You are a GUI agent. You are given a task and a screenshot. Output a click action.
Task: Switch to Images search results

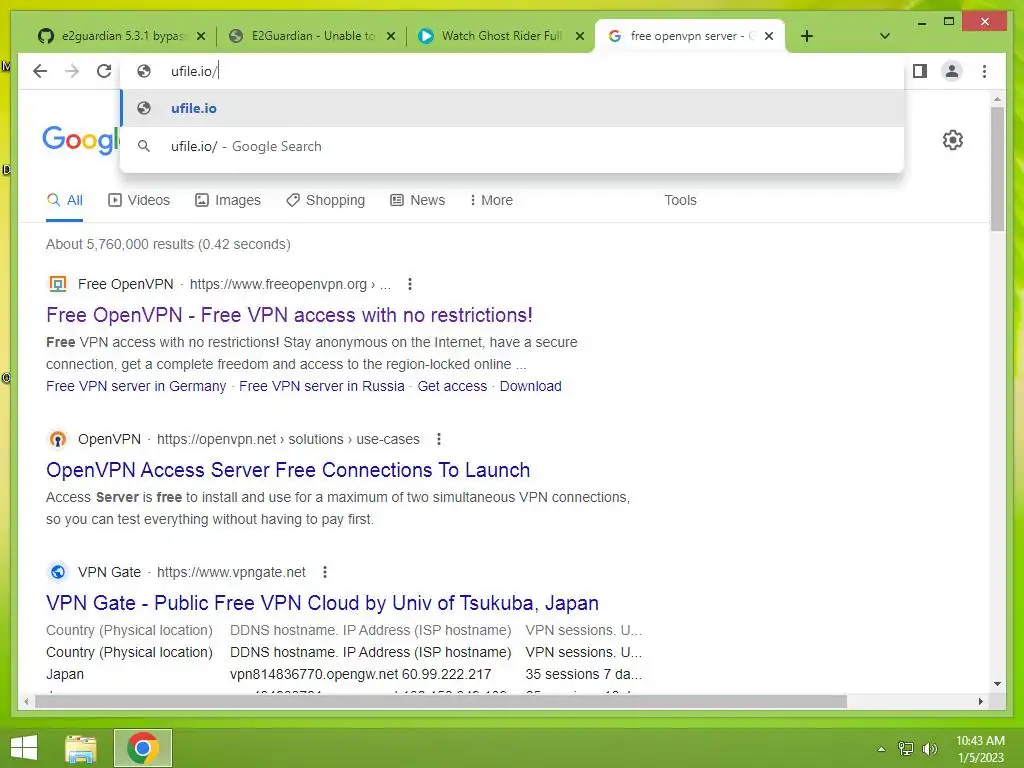tap(228, 200)
